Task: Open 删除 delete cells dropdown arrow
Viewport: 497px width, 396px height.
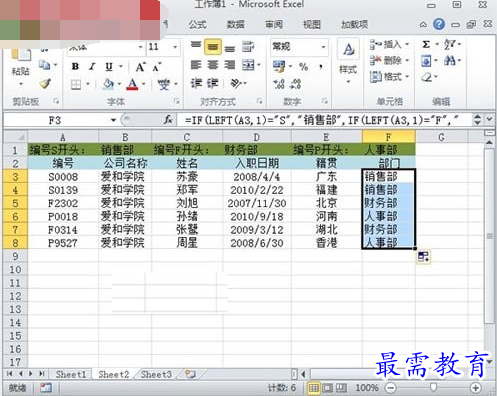Action: [x=407, y=60]
